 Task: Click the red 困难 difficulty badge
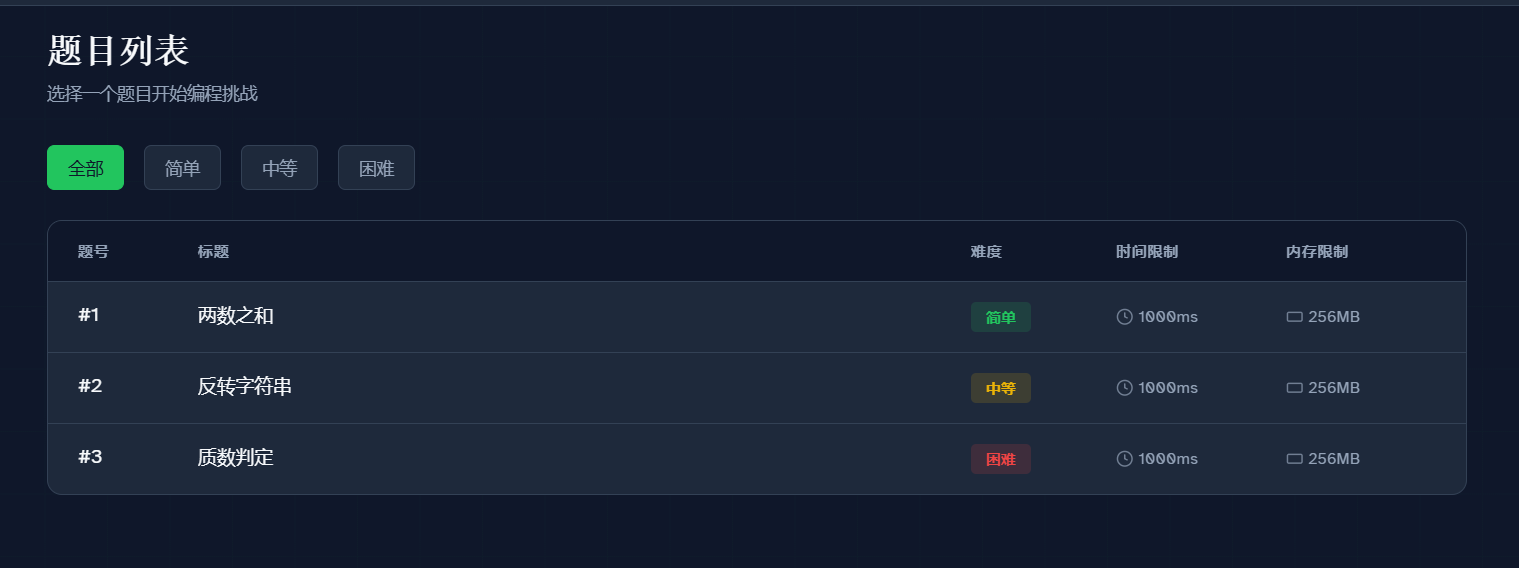pos(1000,459)
